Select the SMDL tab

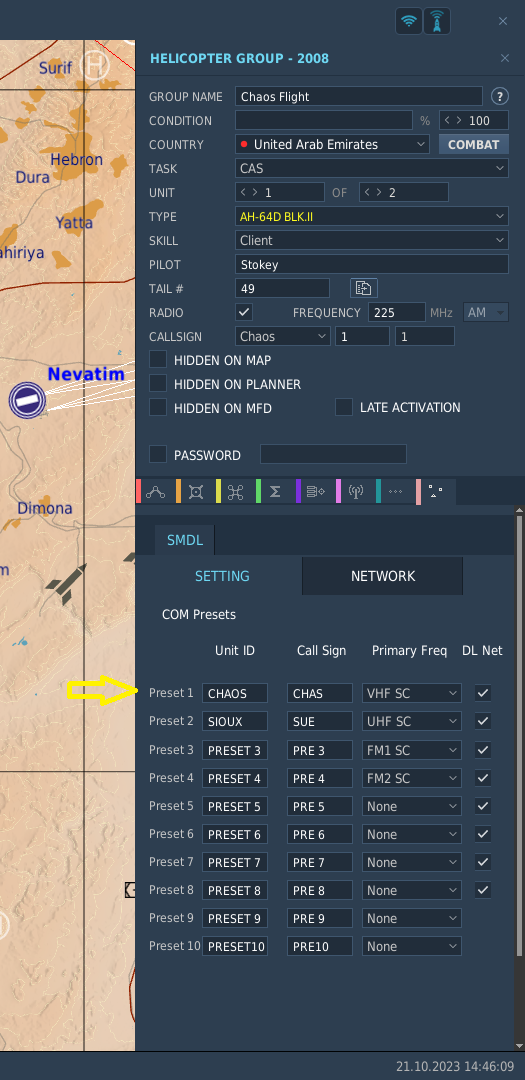pyautogui.click(x=185, y=540)
